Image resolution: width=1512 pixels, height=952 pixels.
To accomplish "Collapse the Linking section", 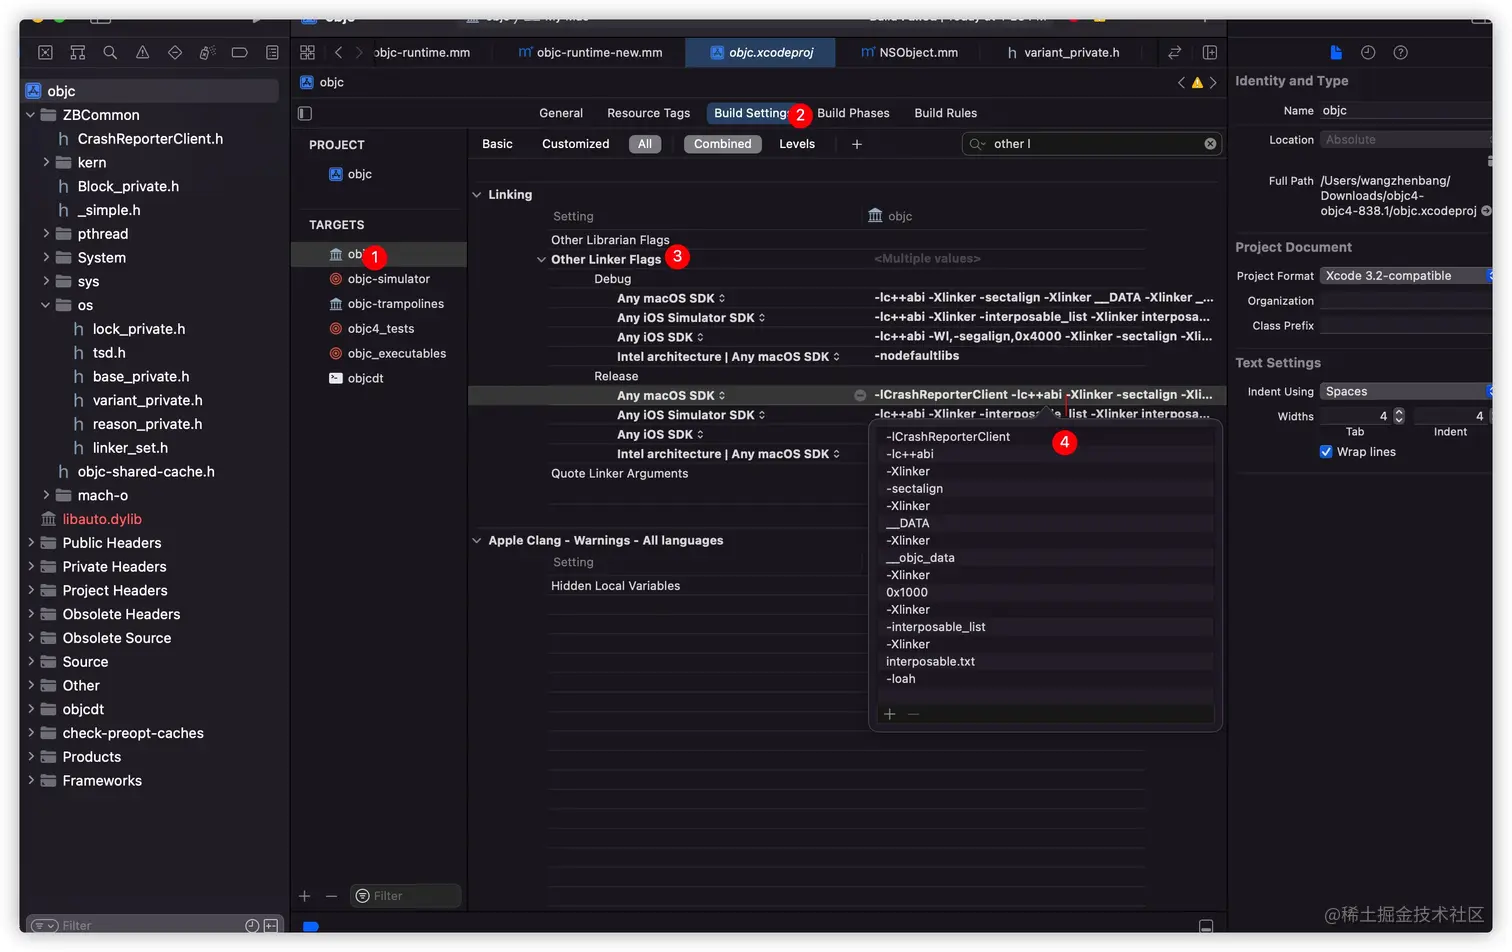I will 476,195.
